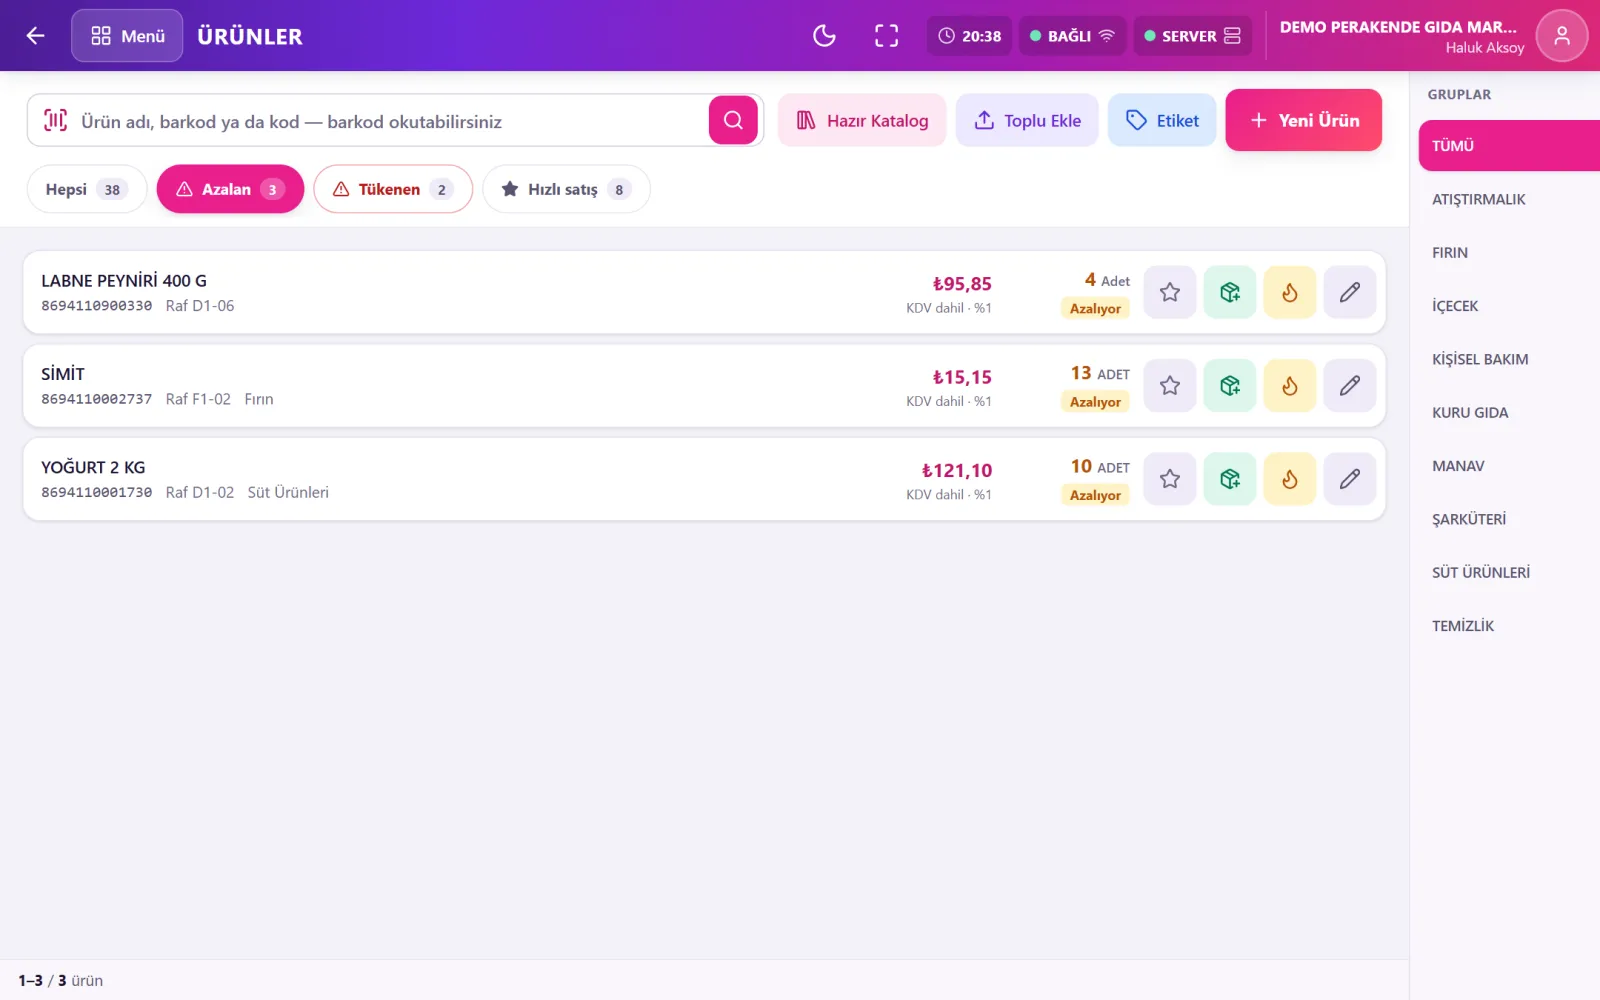
Task: Select the KURU GIDA group
Action: point(1509,412)
